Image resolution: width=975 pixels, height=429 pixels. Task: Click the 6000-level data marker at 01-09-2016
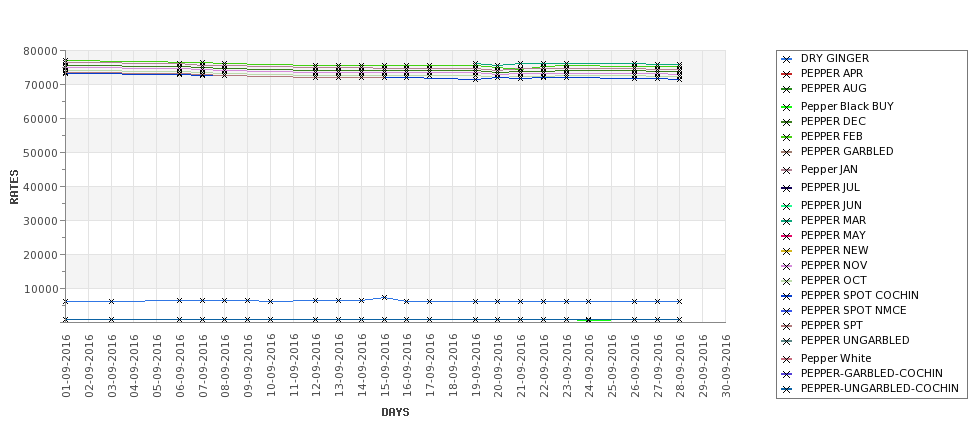point(66,302)
